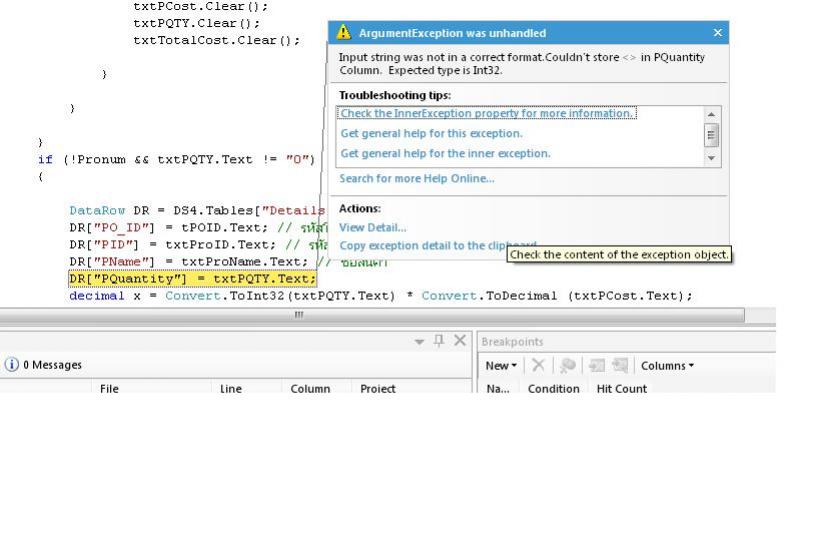The height and width of the screenshot is (550, 815).
Task: Click the 'Na...' breakpoints column header
Action: (498, 388)
